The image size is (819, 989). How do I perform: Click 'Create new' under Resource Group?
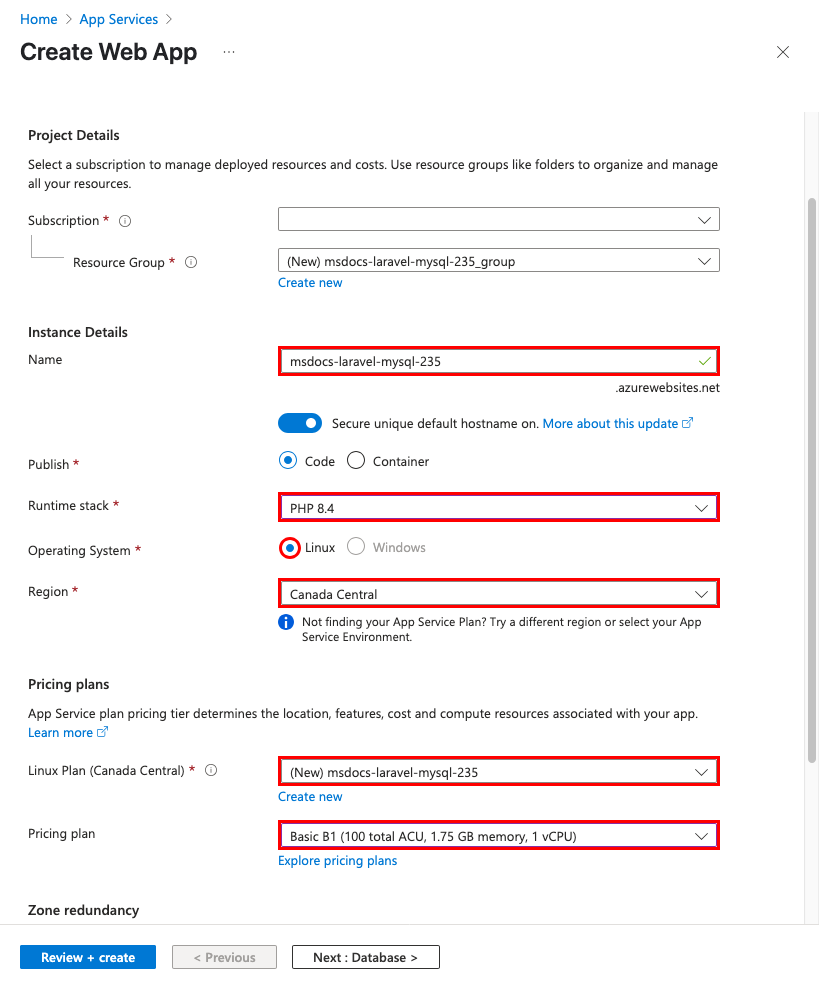(x=310, y=282)
